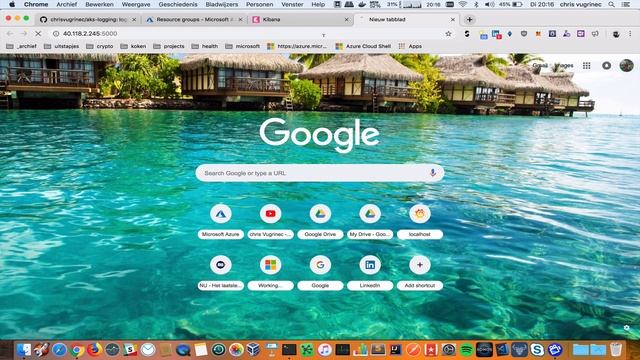Open the Chrome three-dot menu

pyautogui.click(x=630, y=33)
